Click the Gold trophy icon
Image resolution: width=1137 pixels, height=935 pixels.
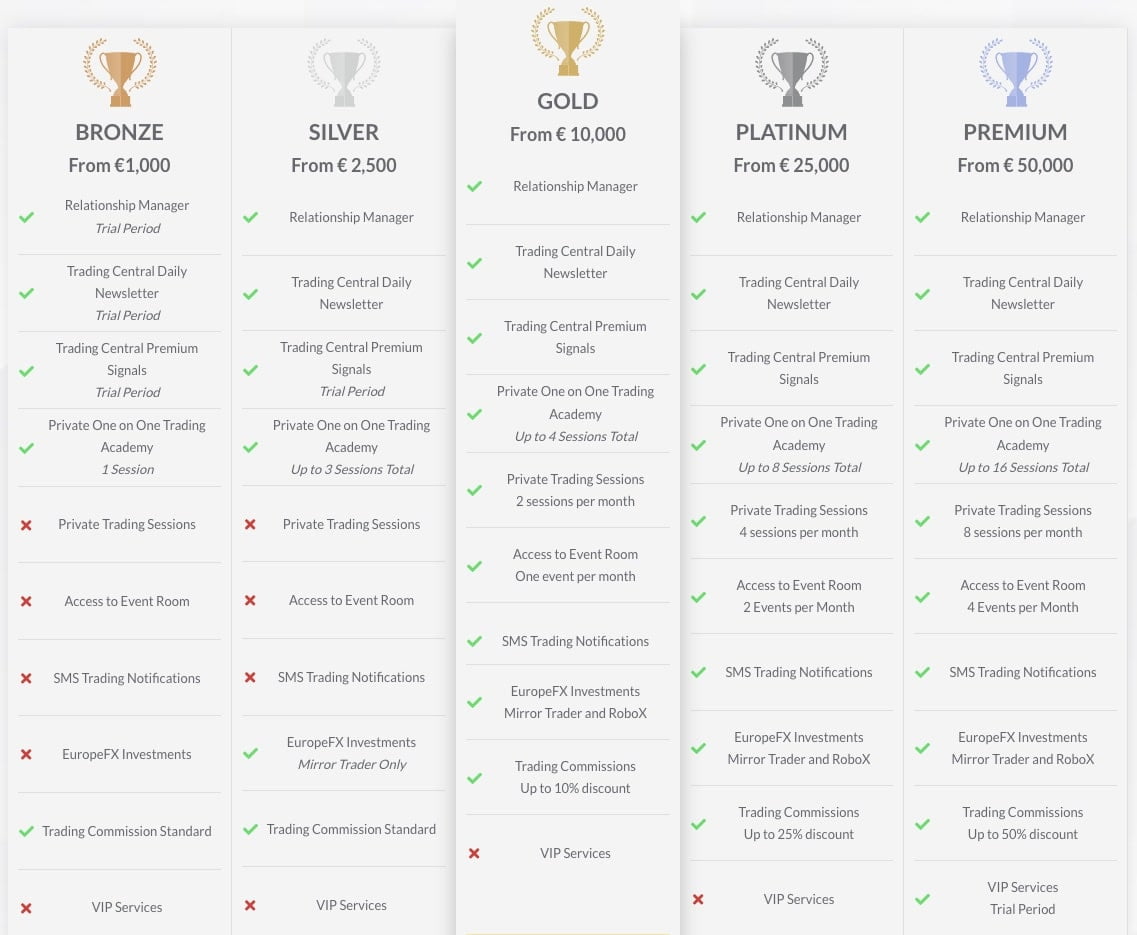(x=568, y=42)
